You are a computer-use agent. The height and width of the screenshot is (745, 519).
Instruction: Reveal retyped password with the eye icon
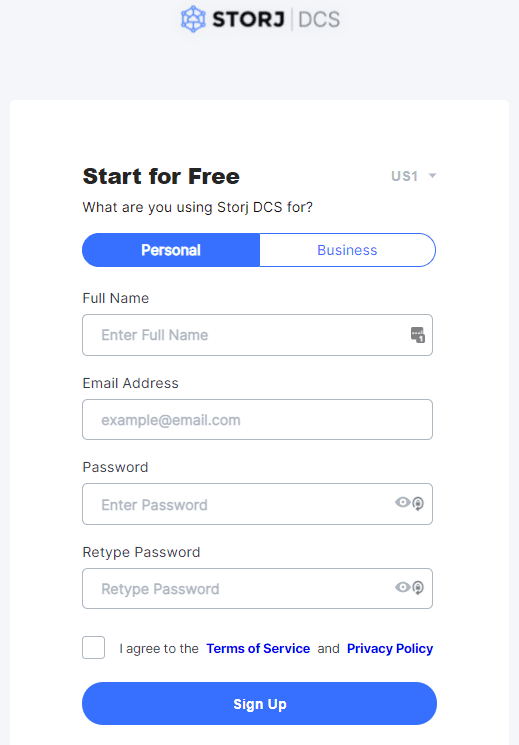point(403,587)
